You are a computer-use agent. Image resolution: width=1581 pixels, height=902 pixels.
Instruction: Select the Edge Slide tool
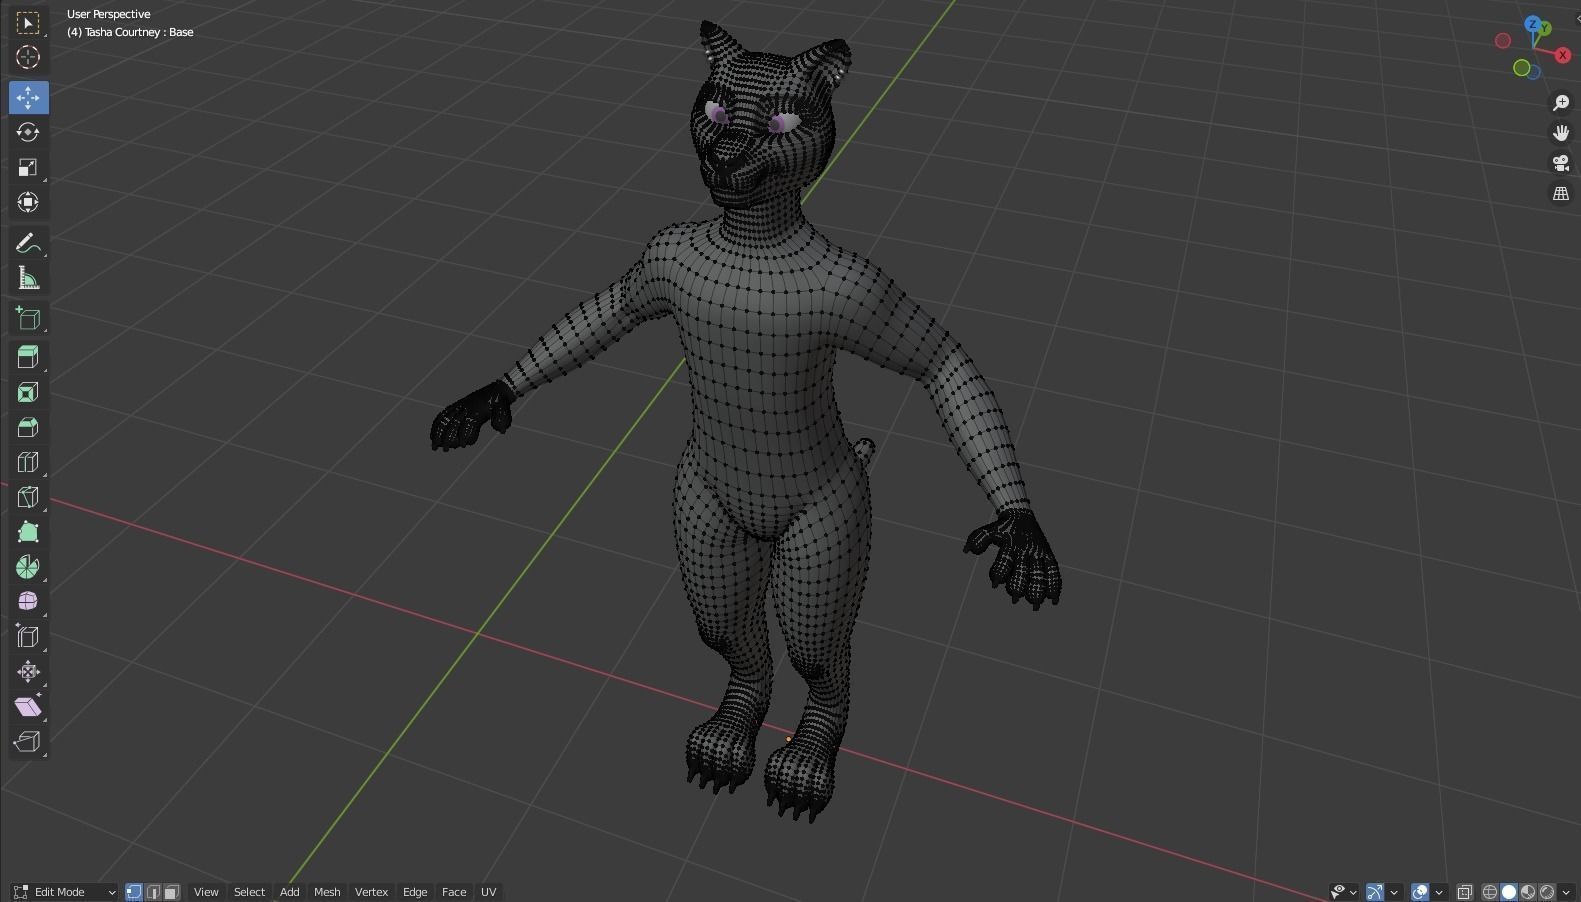point(28,636)
